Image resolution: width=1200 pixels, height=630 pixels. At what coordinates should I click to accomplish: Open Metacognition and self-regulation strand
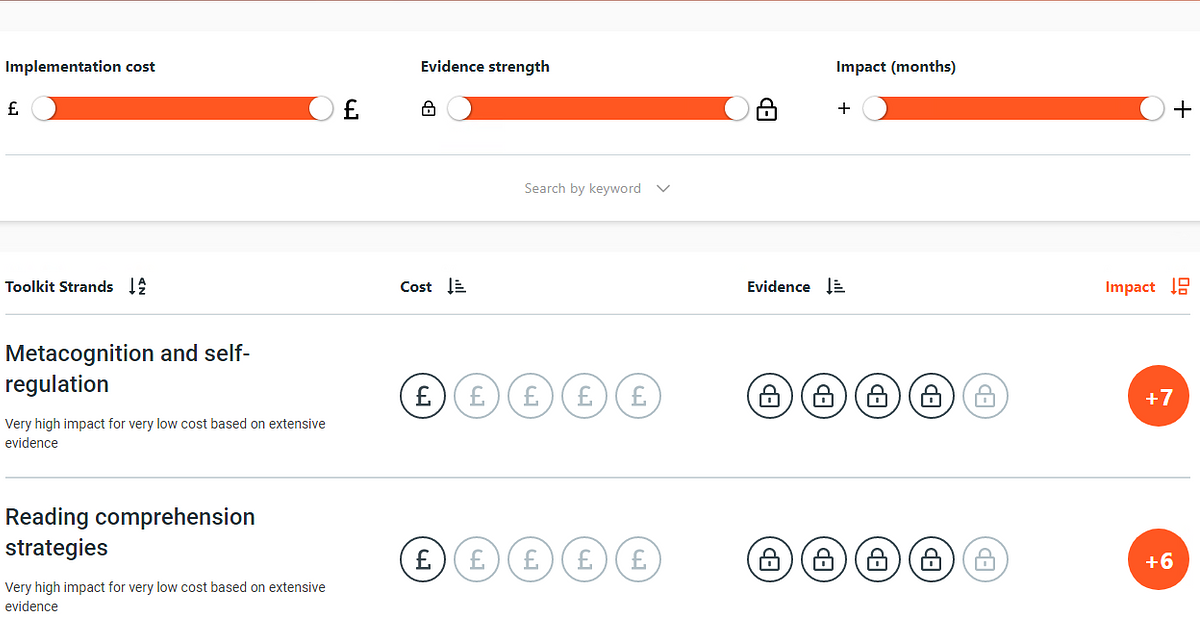point(127,368)
